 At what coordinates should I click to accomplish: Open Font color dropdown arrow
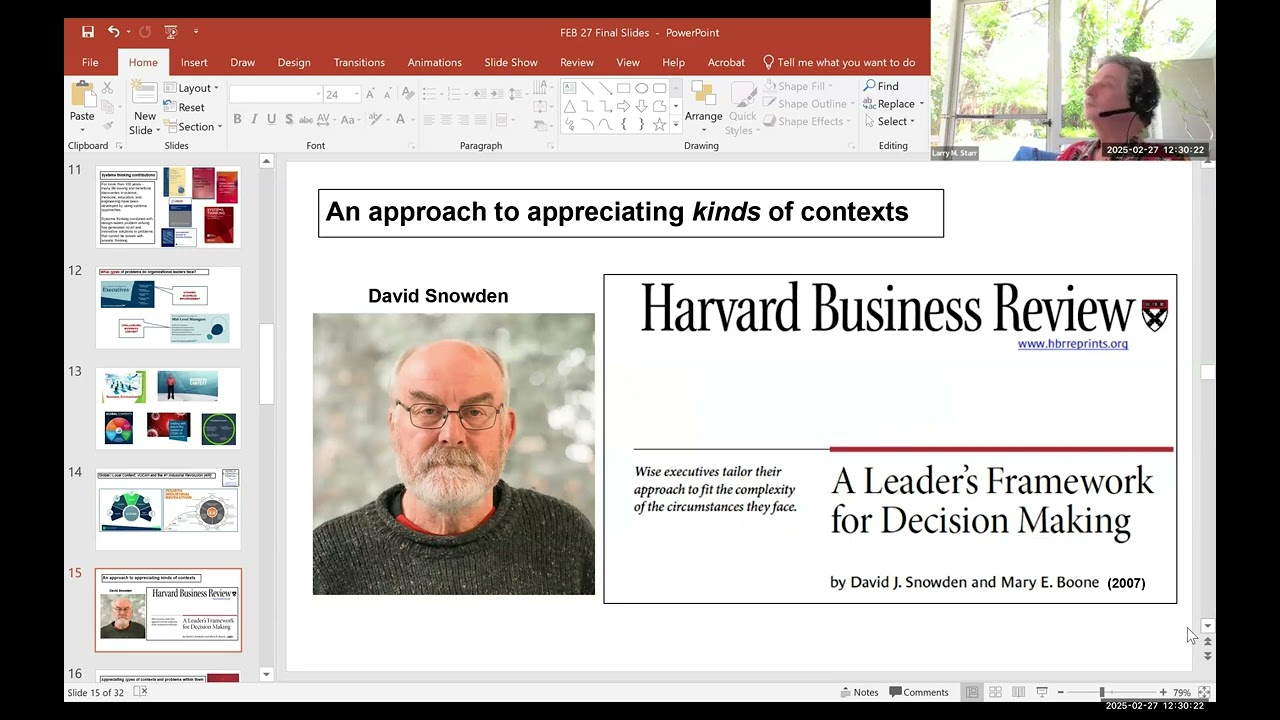(414, 119)
